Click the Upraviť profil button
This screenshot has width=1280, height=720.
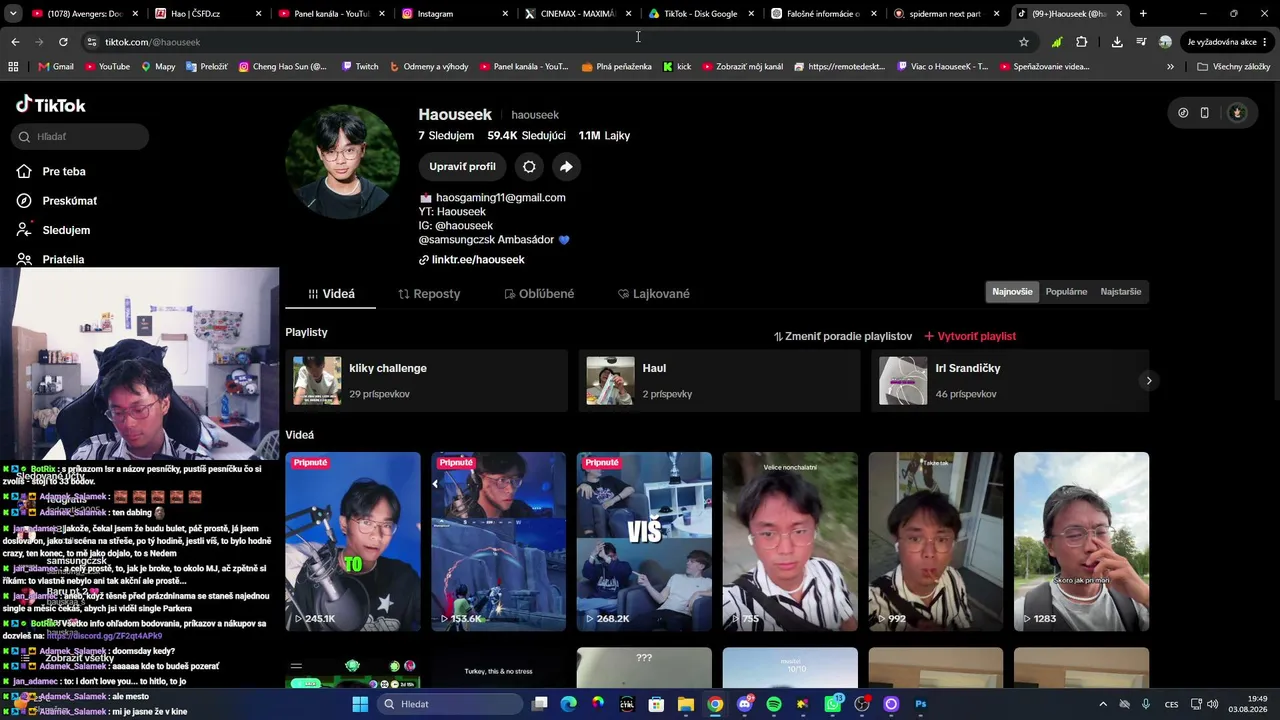[462, 167]
